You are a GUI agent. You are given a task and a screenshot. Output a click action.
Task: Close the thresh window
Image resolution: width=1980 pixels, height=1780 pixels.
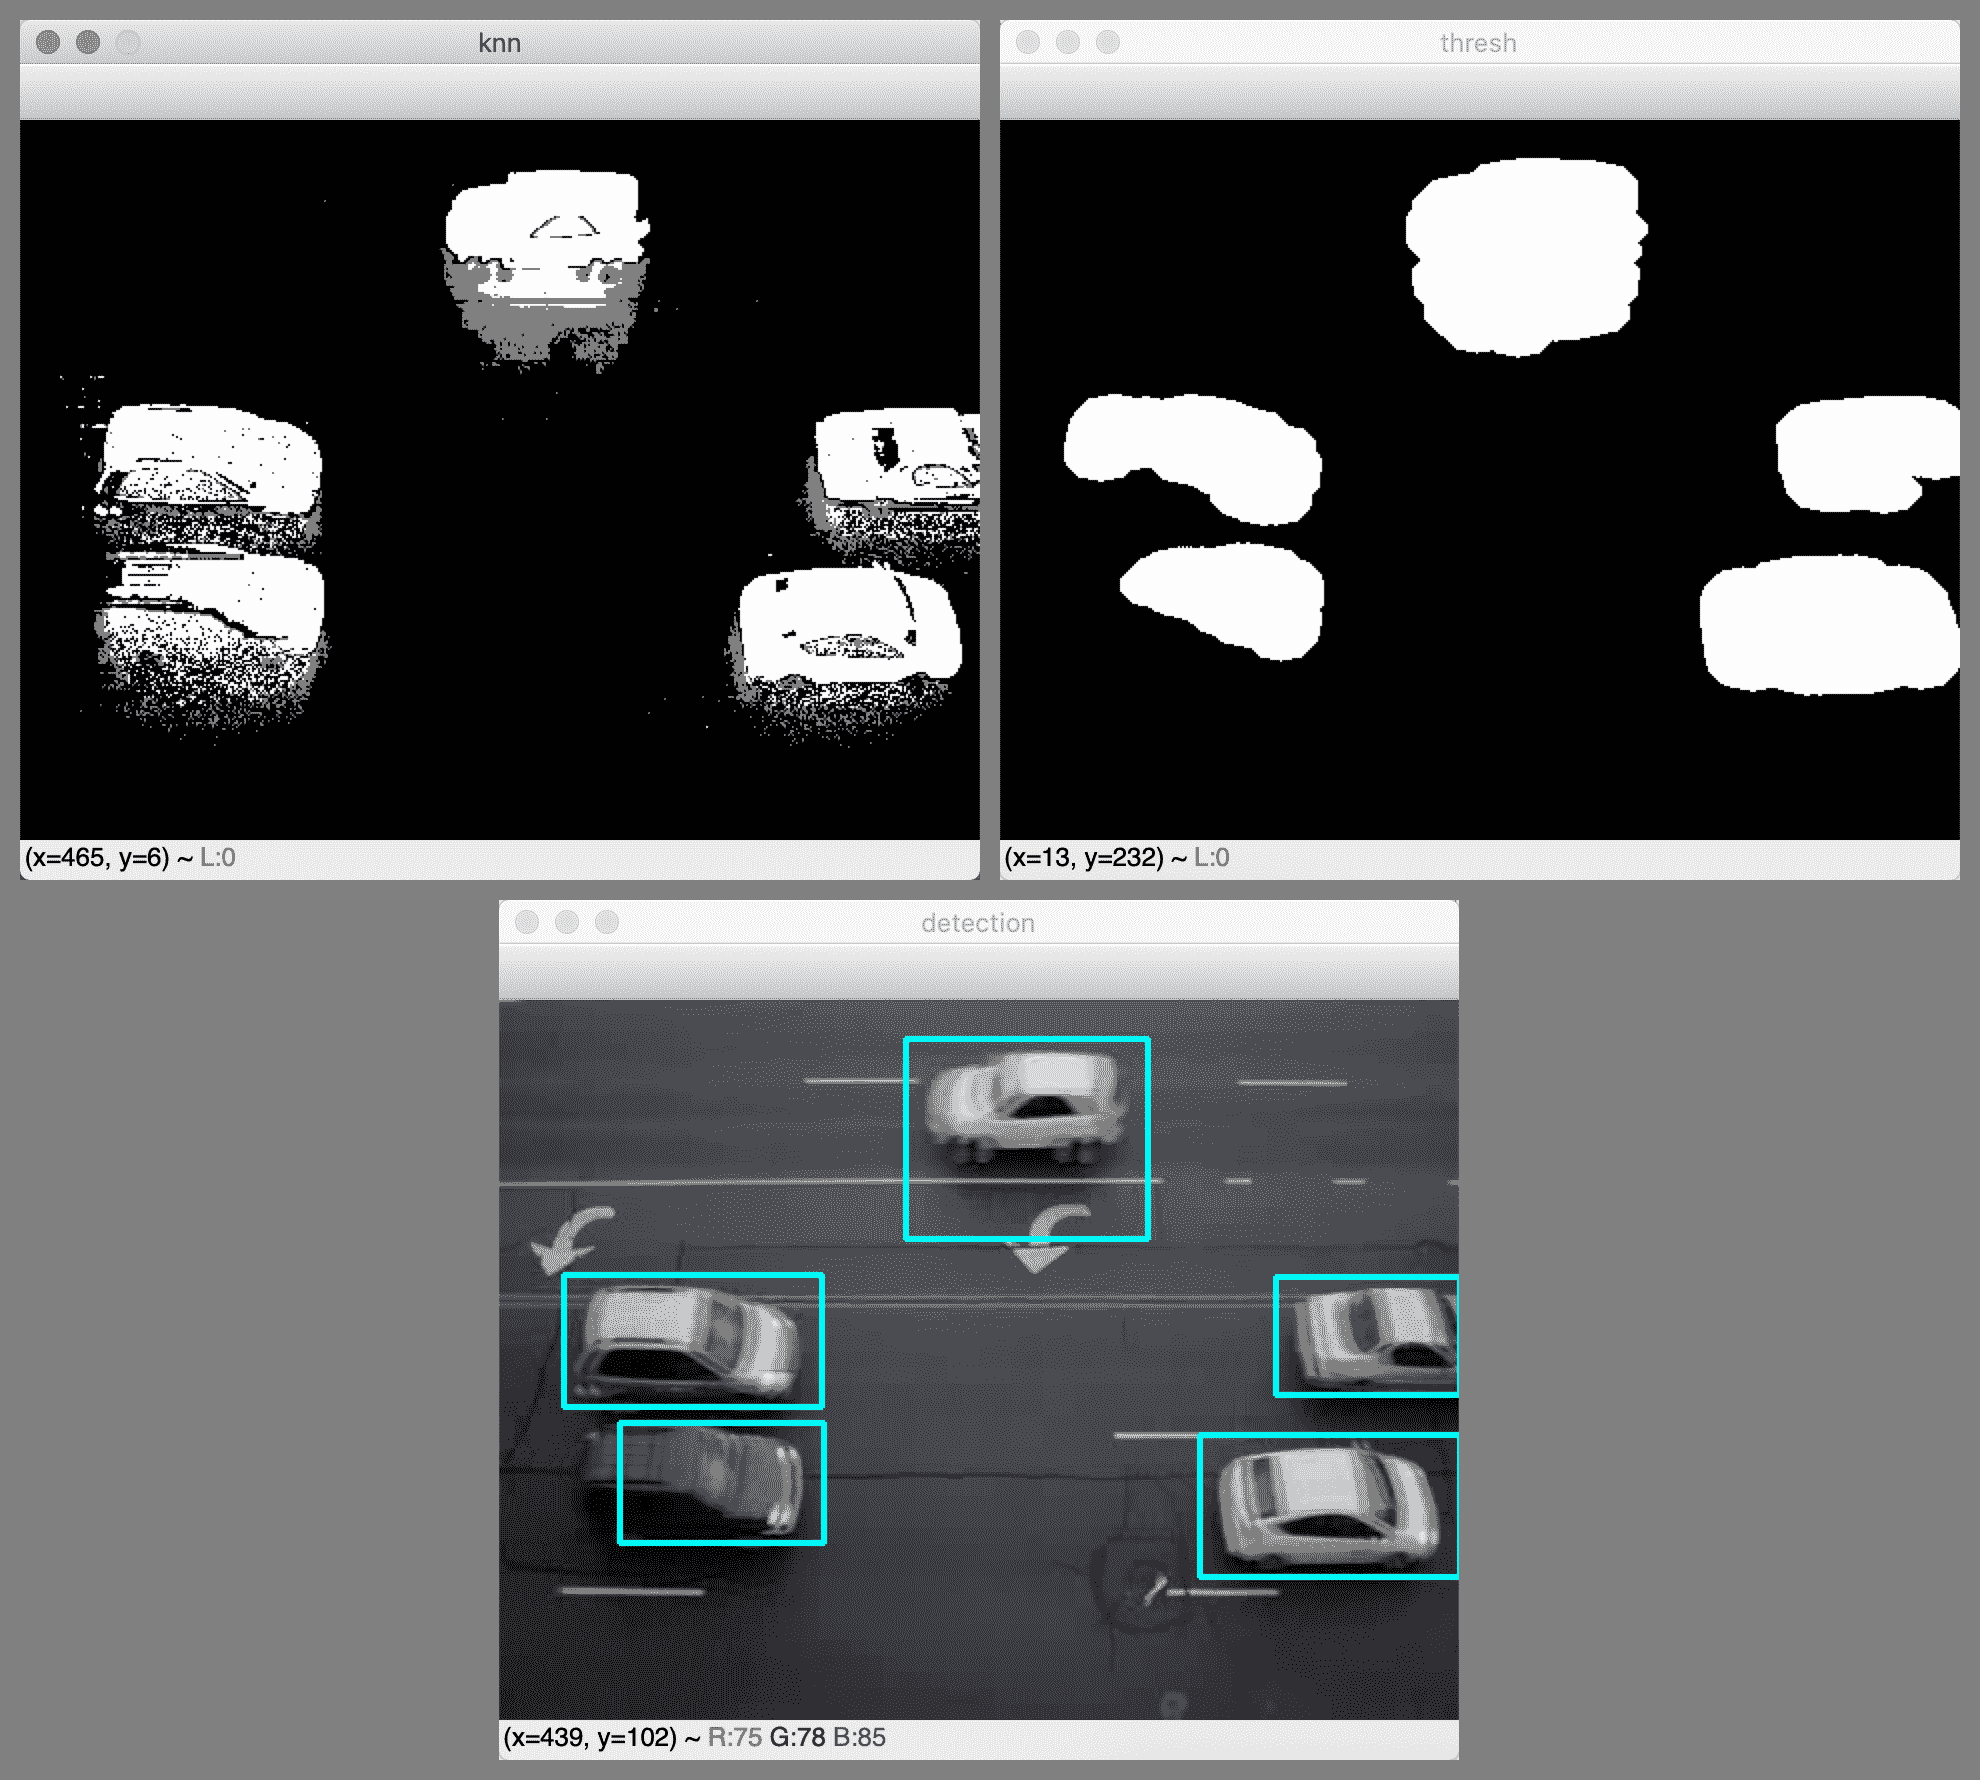[1028, 42]
